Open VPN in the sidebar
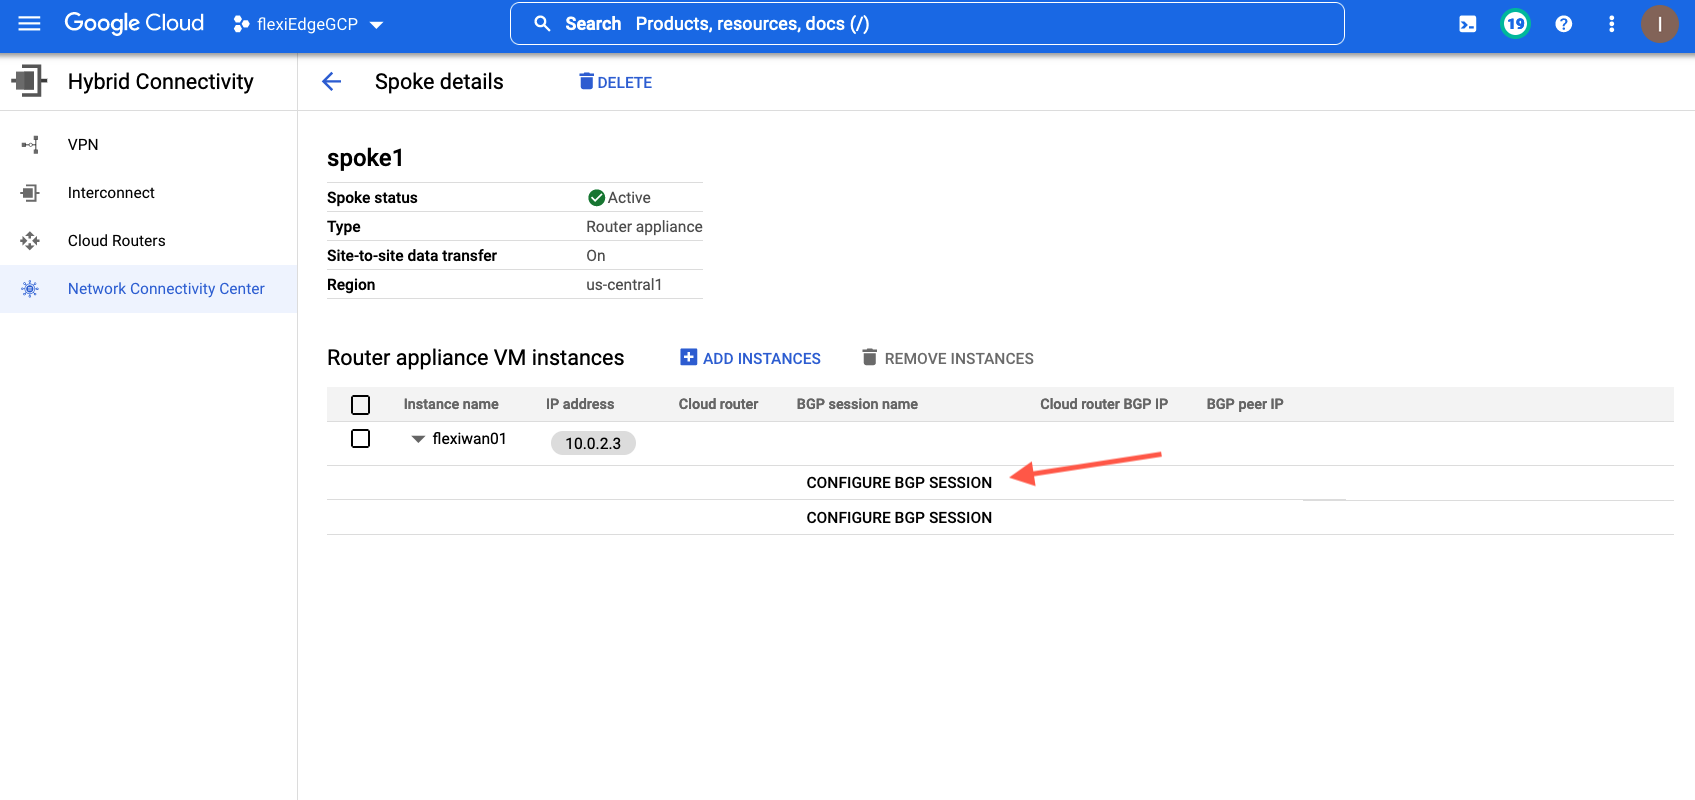Screen dimensions: 1695x800 (x=148, y=145)
